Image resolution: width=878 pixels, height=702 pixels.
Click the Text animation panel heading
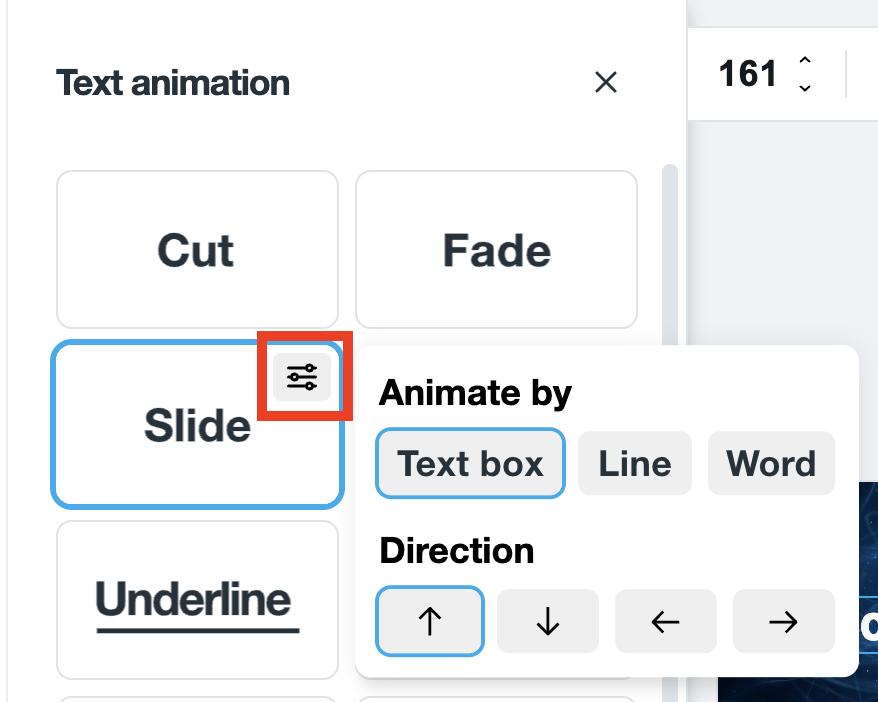click(x=173, y=83)
